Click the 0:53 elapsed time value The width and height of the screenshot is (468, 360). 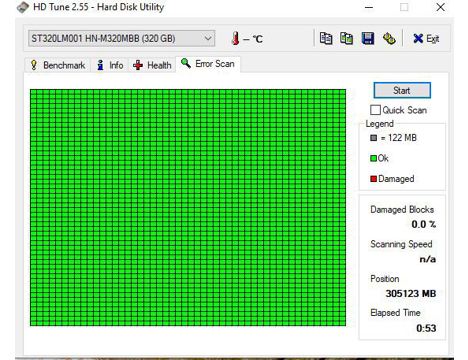426,328
